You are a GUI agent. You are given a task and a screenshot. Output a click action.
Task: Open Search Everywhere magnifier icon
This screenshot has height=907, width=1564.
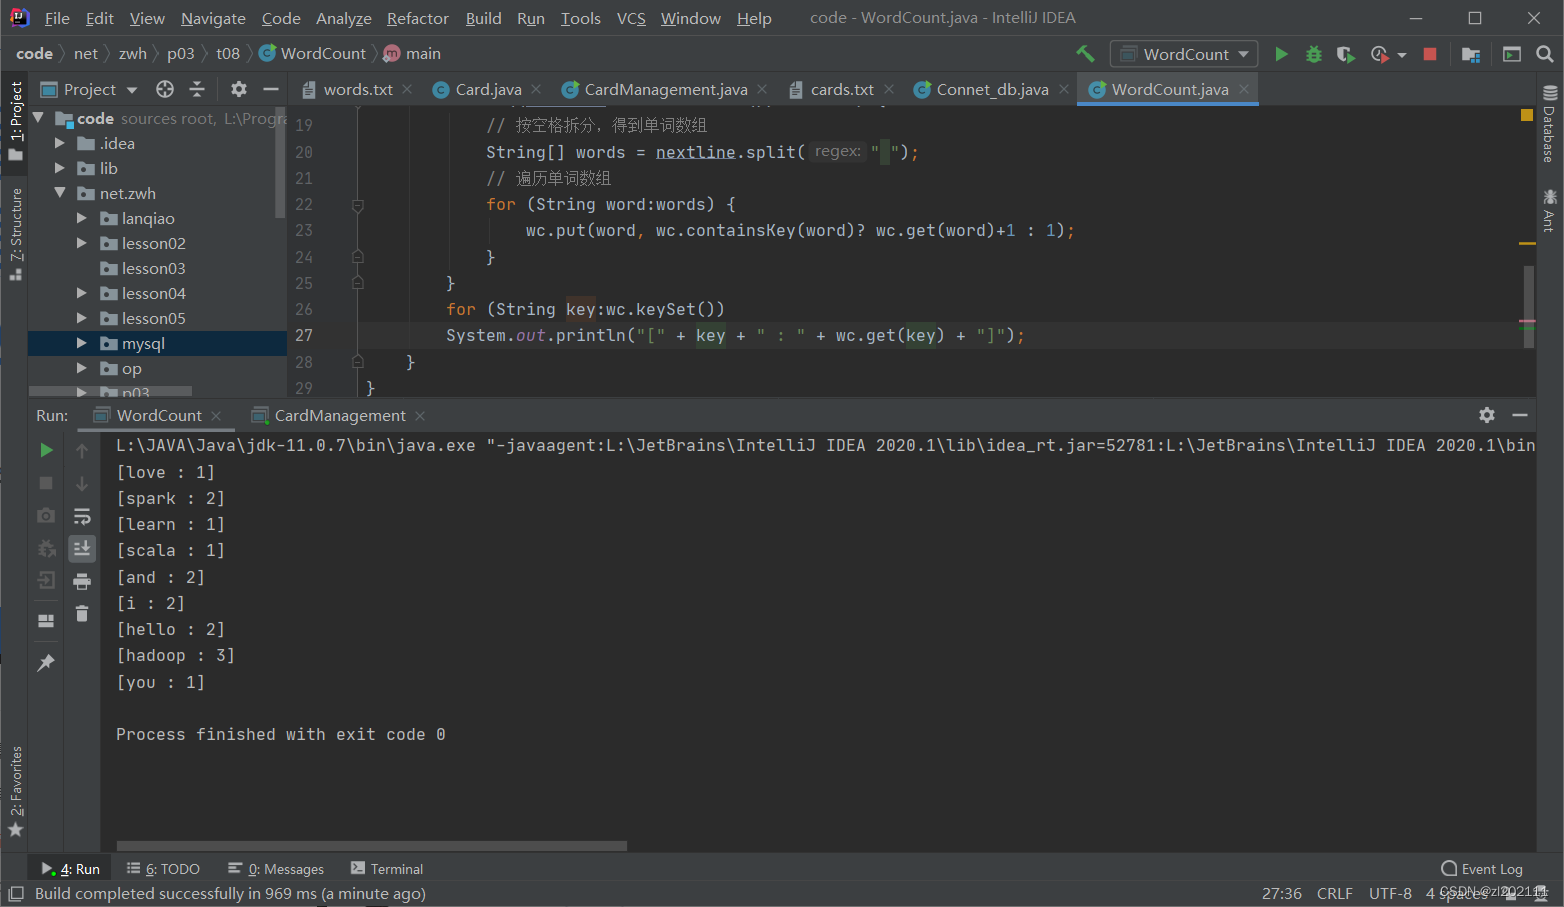tap(1544, 54)
